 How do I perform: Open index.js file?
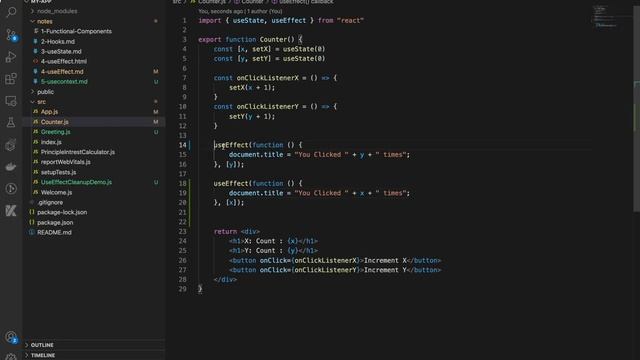point(51,142)
